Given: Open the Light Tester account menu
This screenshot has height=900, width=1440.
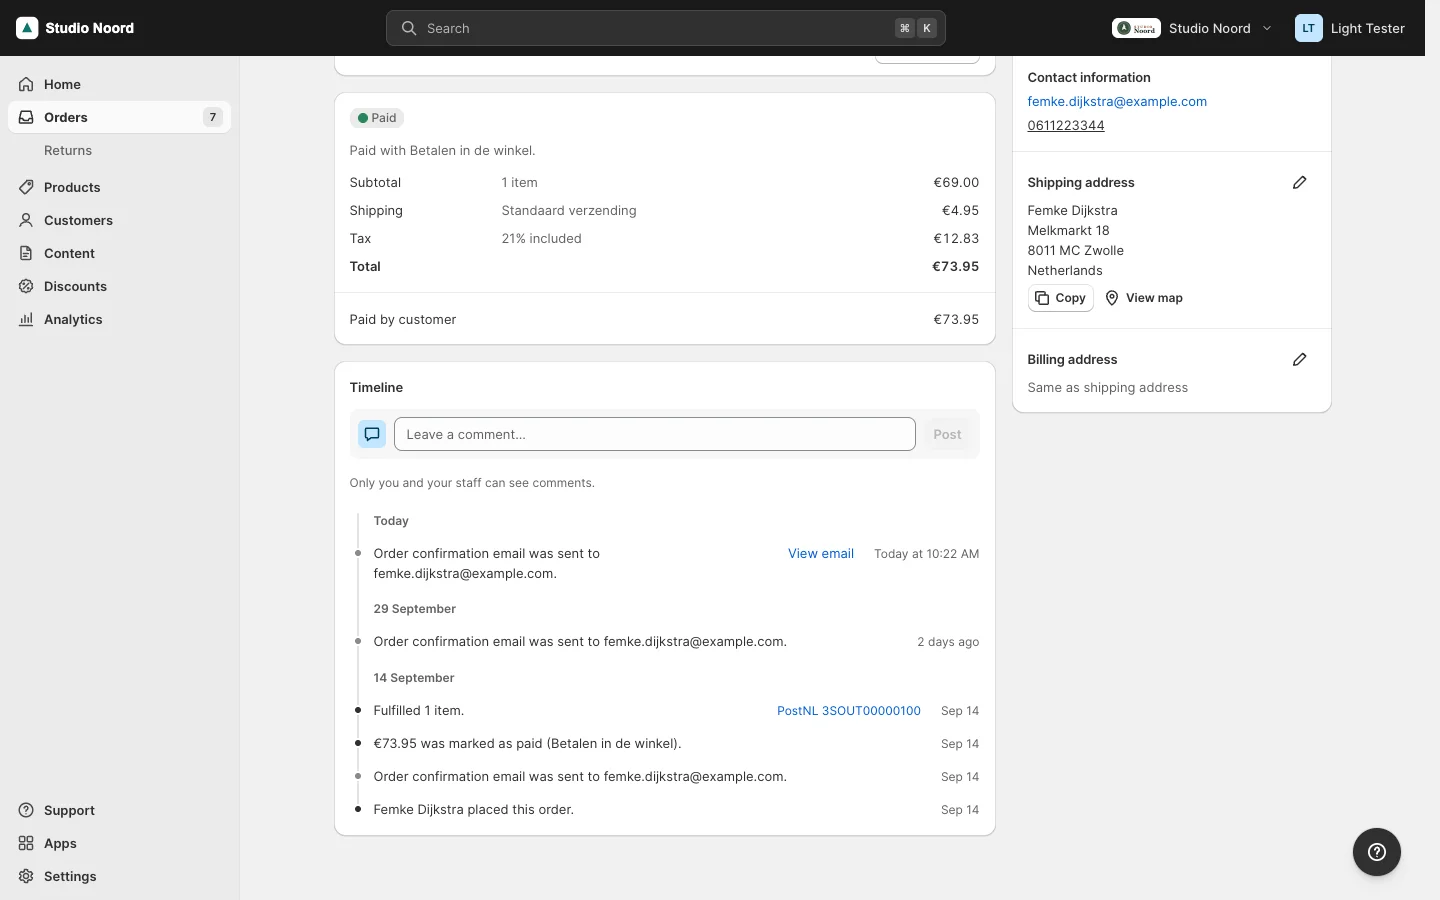Looking at the screenshot, I should 1351,28.
